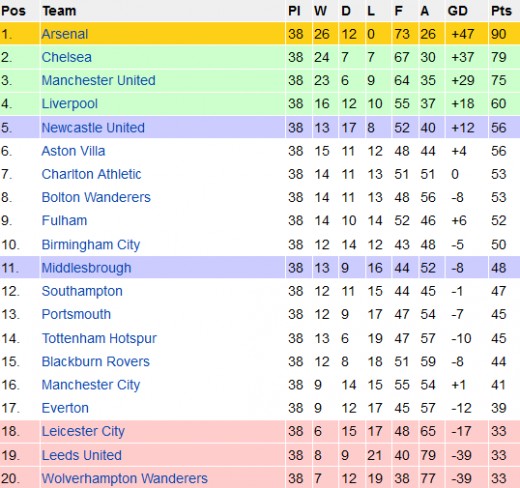Open the Blackburn Rovers link
This screenshot has height=488, width=520.
[96, 362]
